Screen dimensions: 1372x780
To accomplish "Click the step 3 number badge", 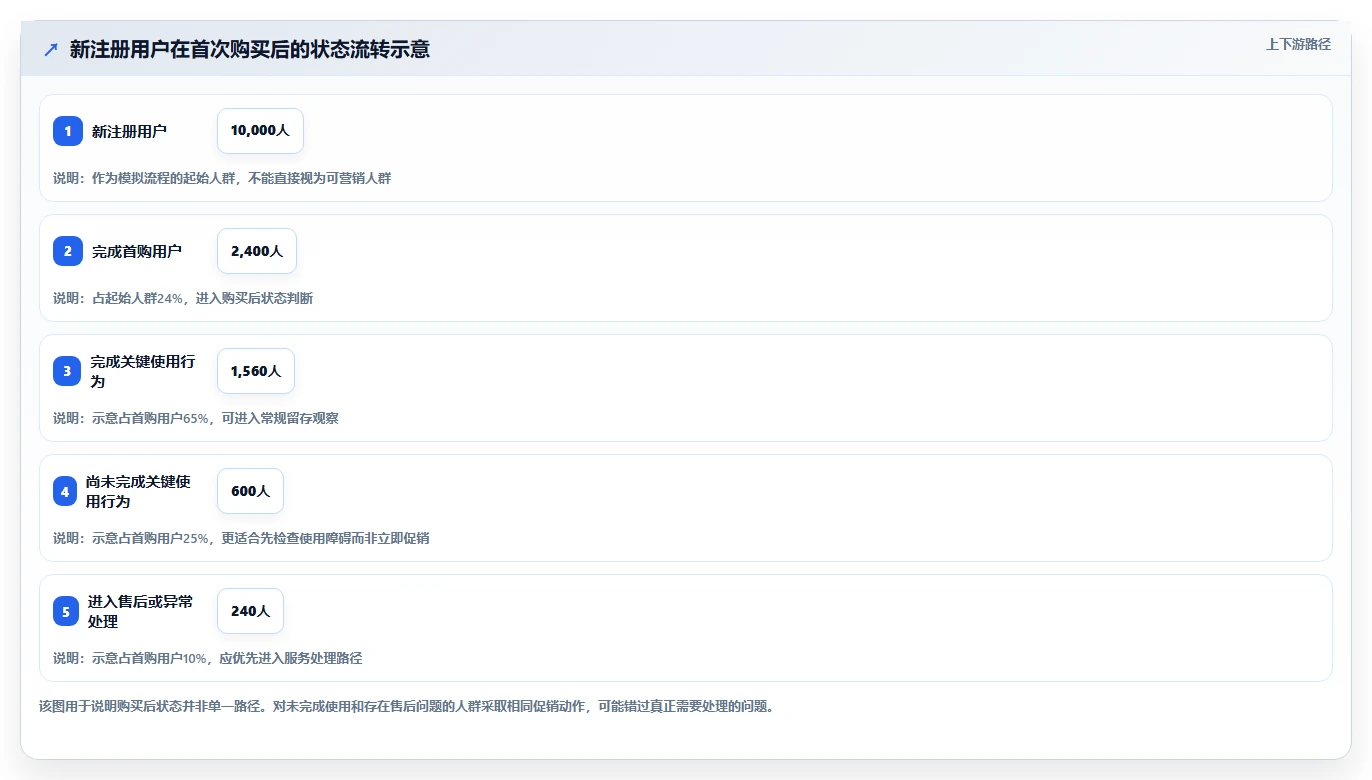I will tap(67, 371).
